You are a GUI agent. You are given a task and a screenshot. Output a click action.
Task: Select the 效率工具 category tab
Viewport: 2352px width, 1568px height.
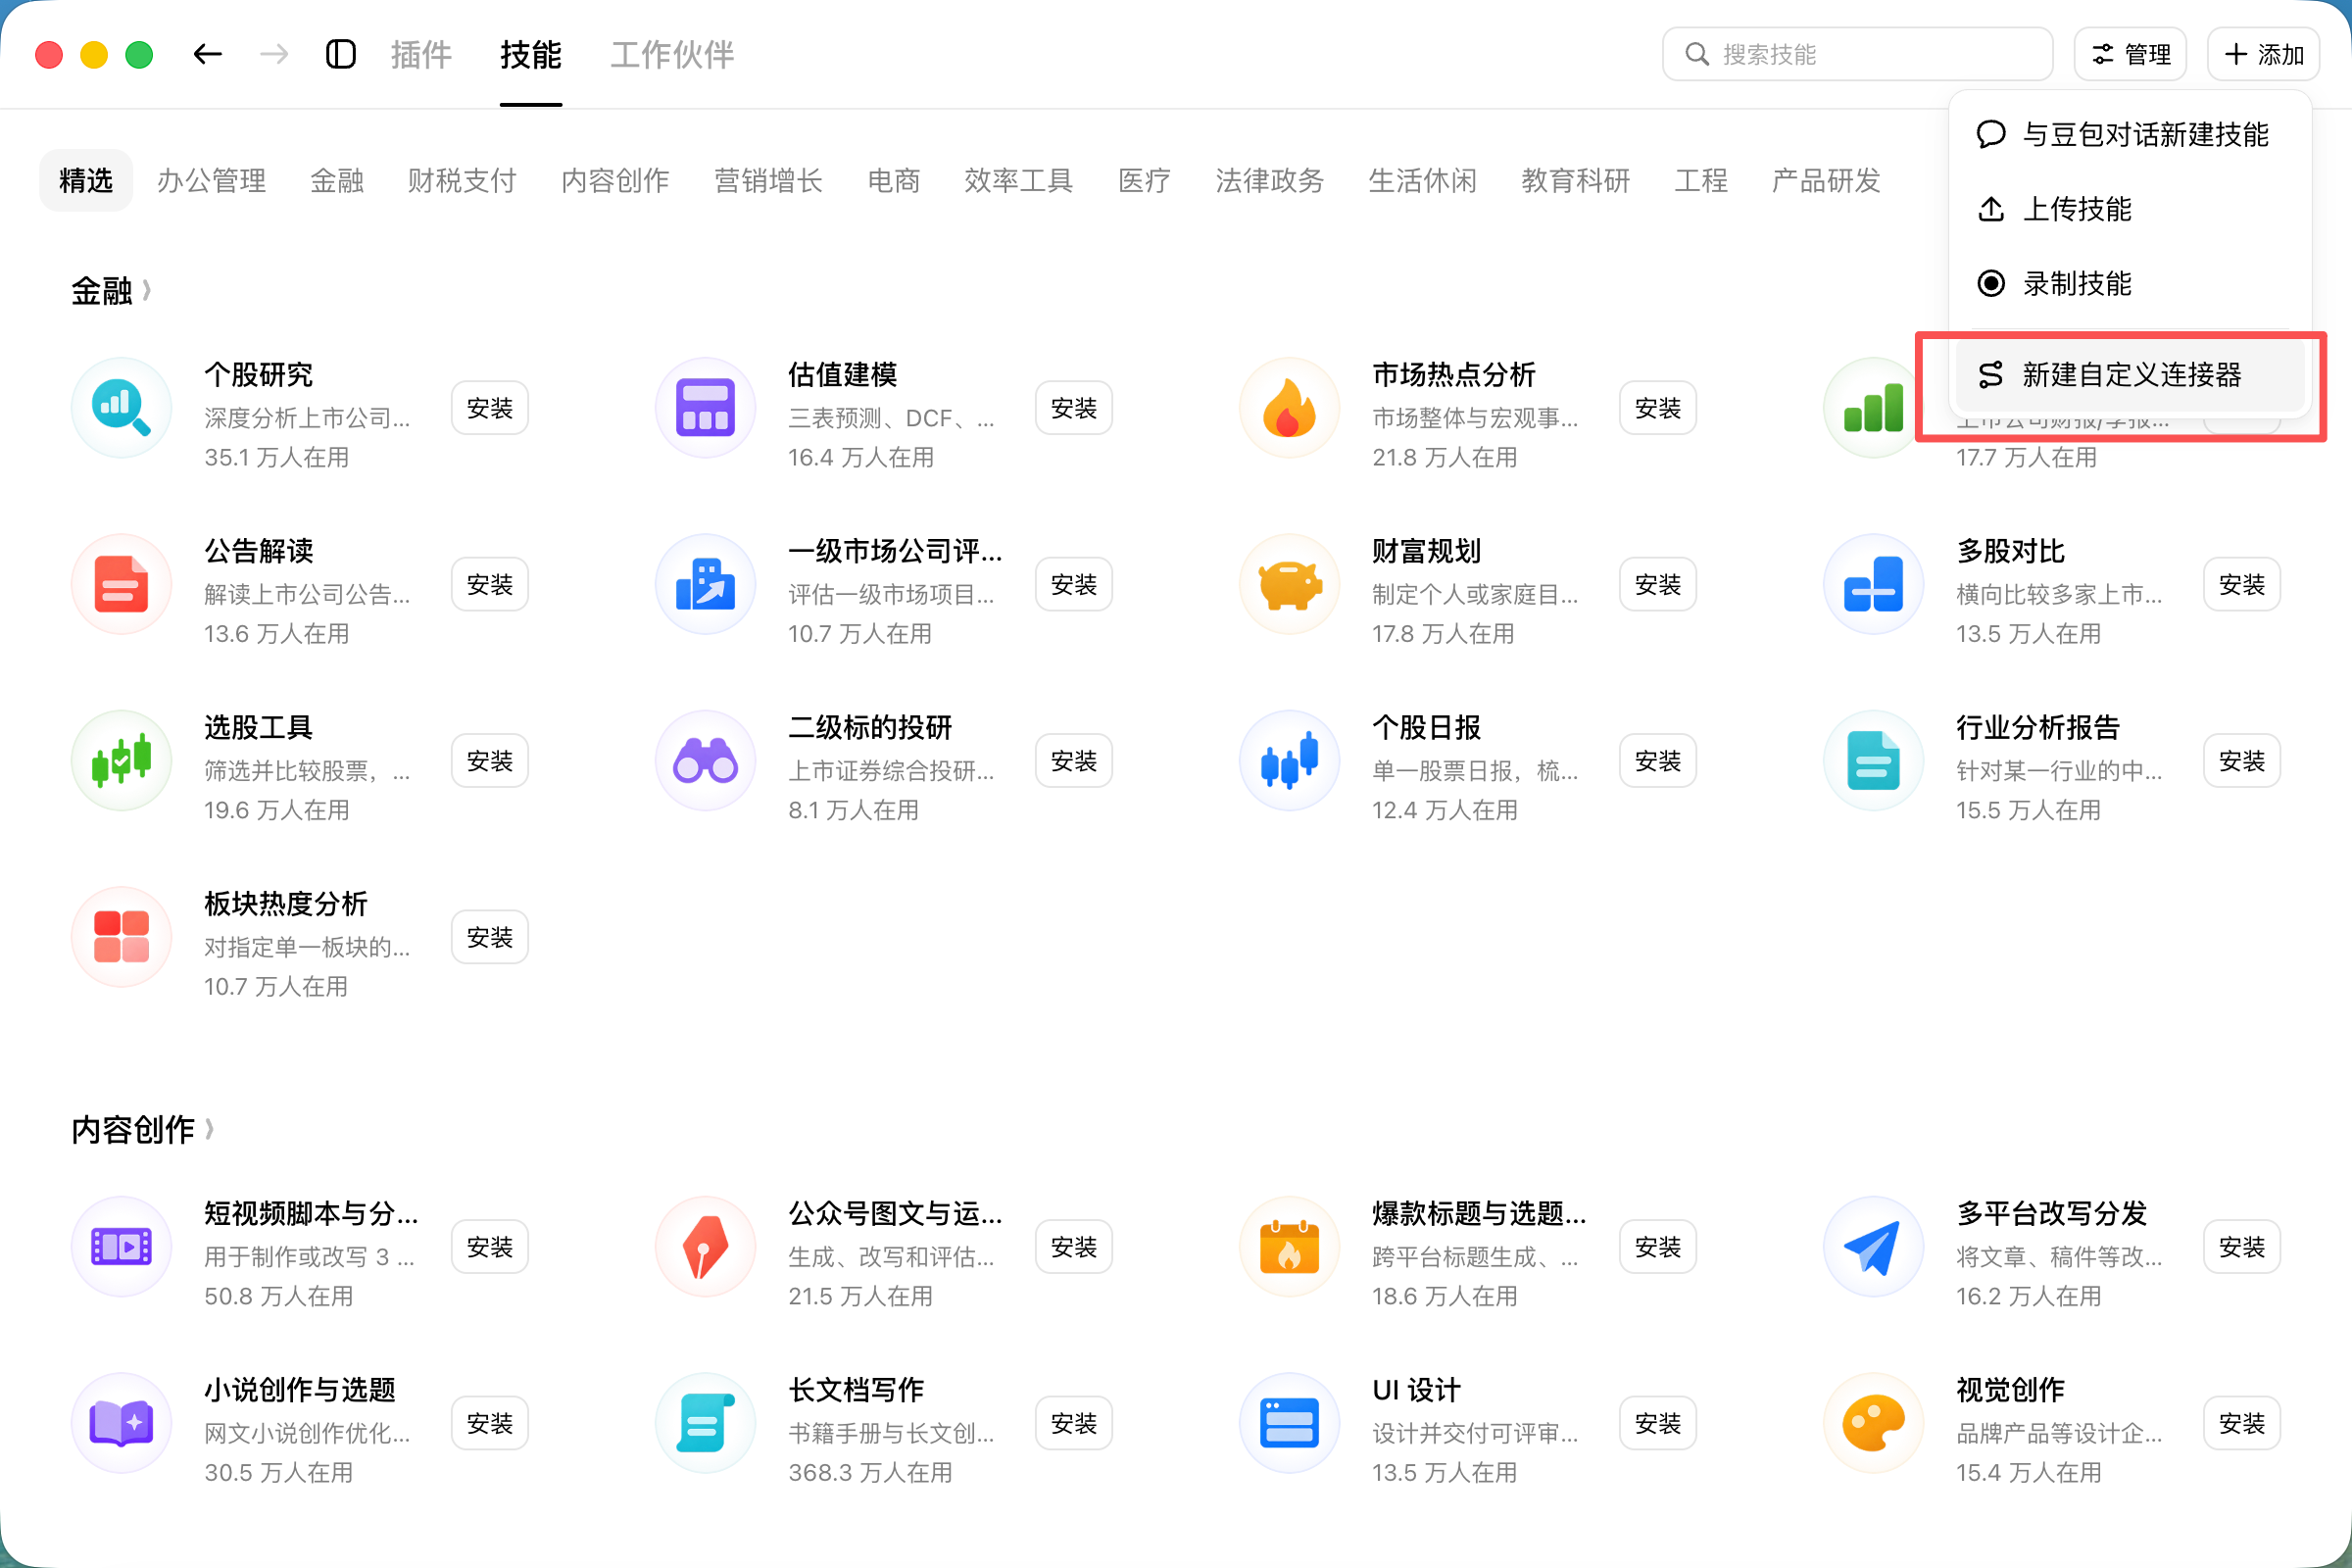pyautogui.click(x=1018, y=180)
